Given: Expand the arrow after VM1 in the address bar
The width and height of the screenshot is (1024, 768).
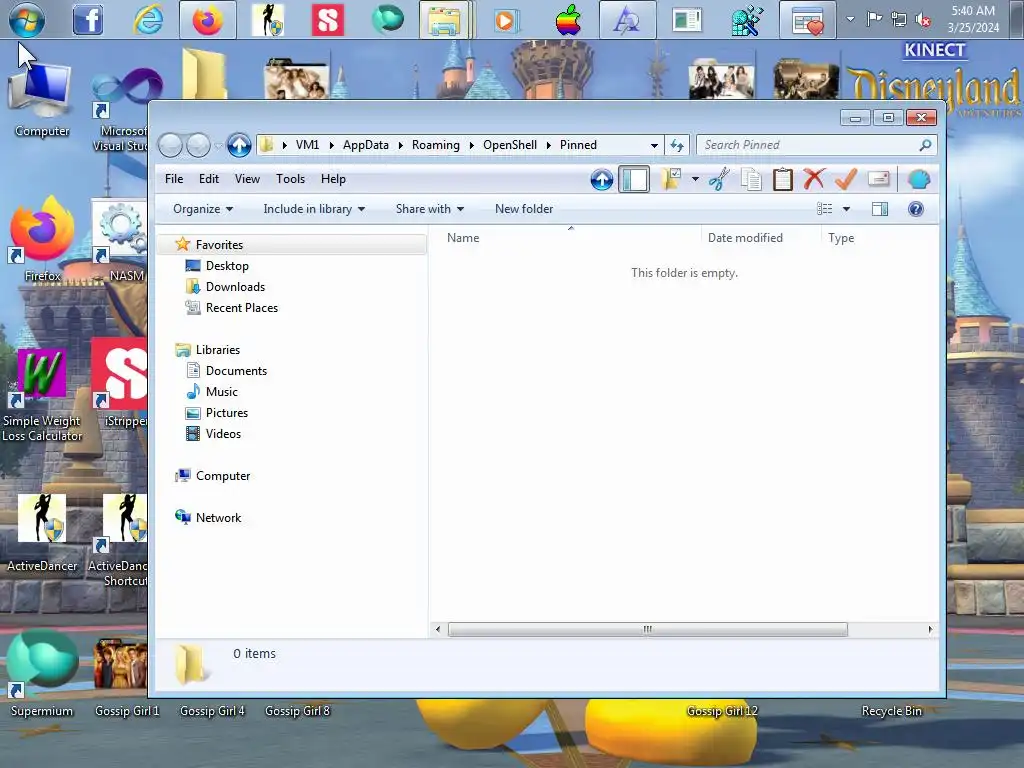Looking at the screenshot, I should pyautogui.click(x=331, y=145).
